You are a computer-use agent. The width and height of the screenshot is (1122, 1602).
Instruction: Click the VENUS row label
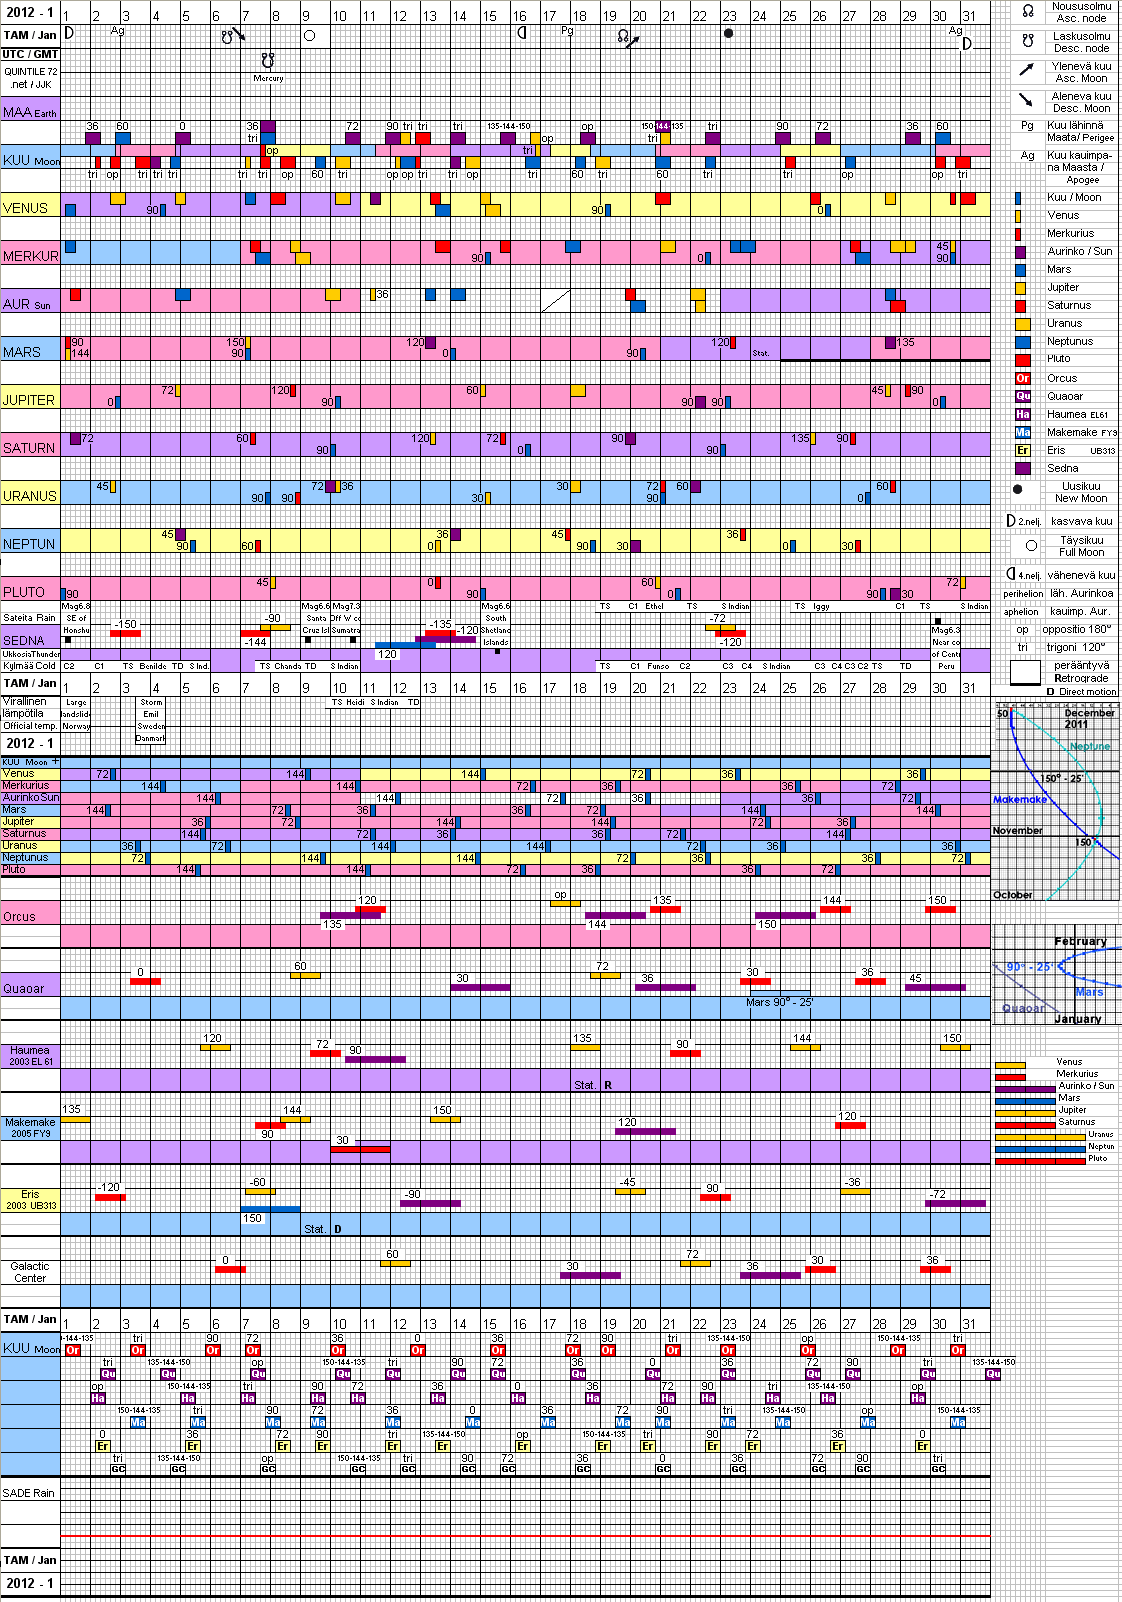(x=26, y=208)
